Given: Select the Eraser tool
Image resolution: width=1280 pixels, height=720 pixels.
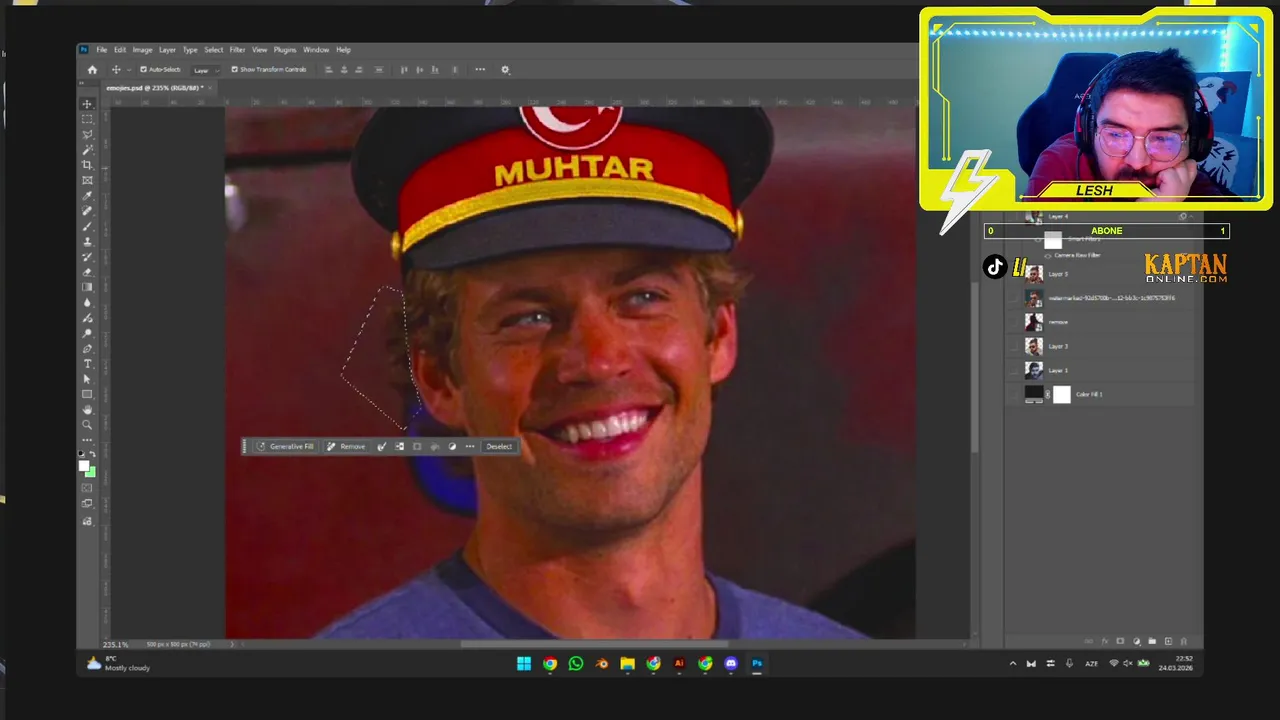Looking at the screenshot, I should 87,272.
